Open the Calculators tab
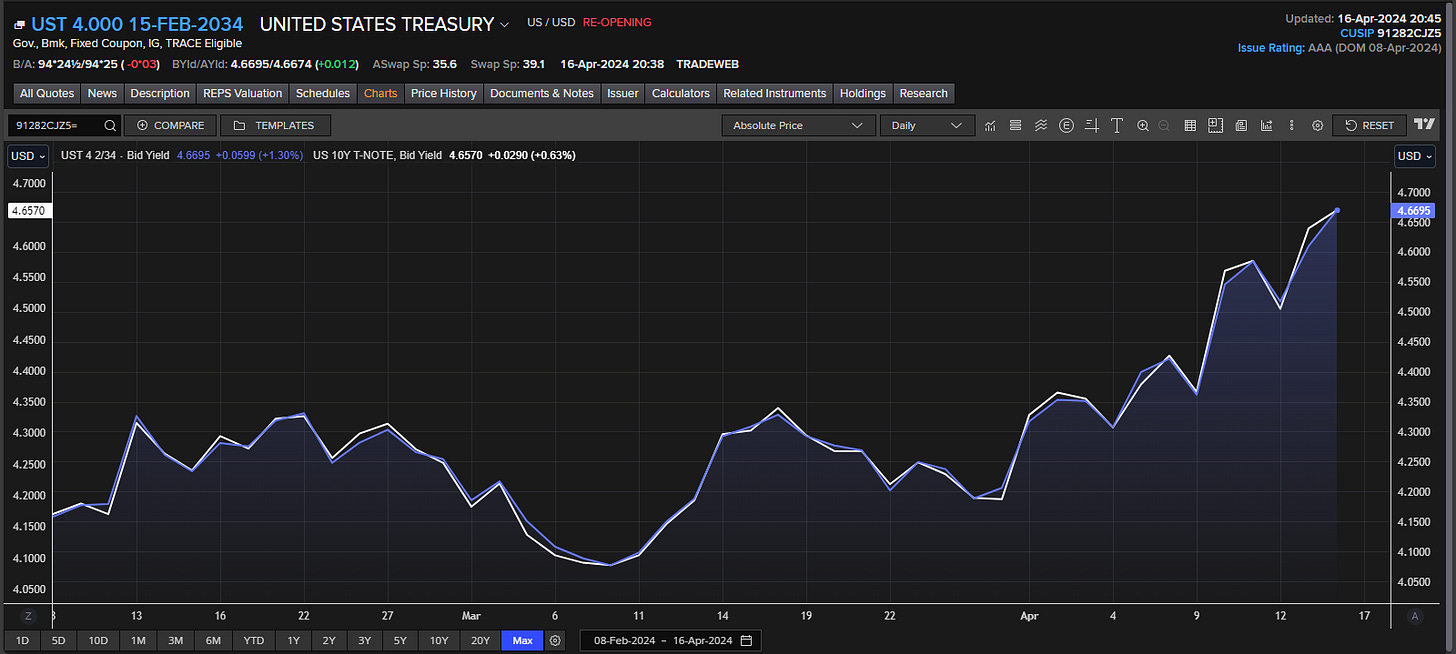The width and height of the screenshot is (1456, 654). click(681, 93)
